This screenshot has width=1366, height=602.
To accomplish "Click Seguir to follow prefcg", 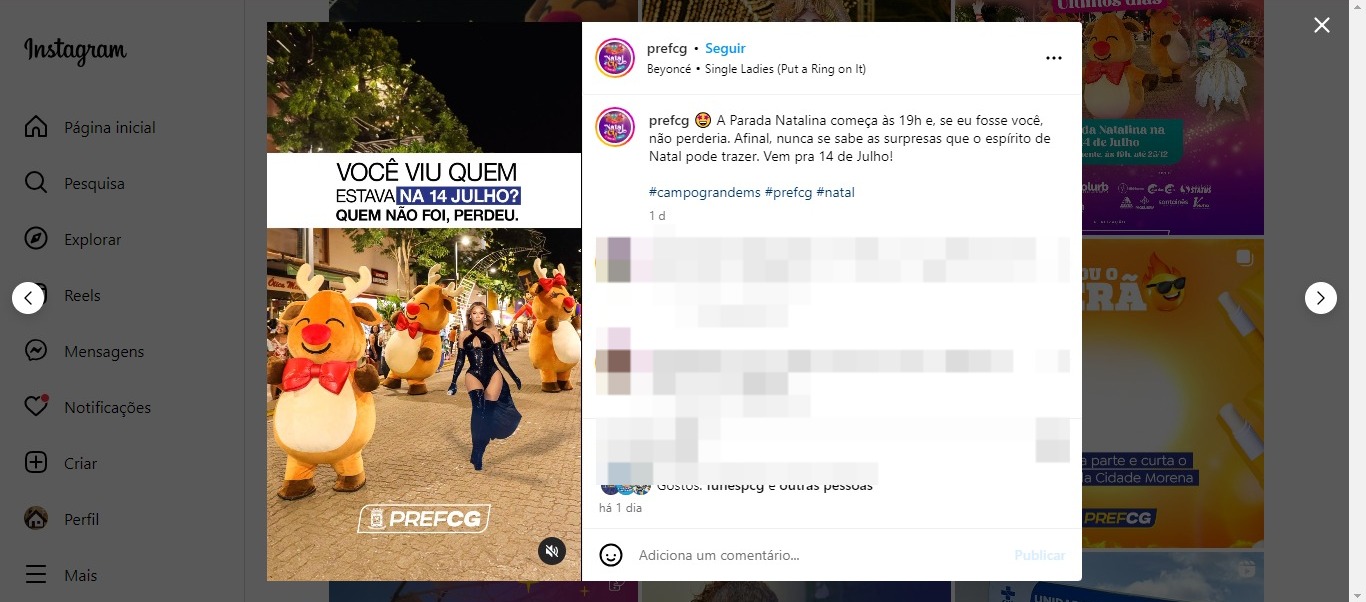I will tap(725, 48).
